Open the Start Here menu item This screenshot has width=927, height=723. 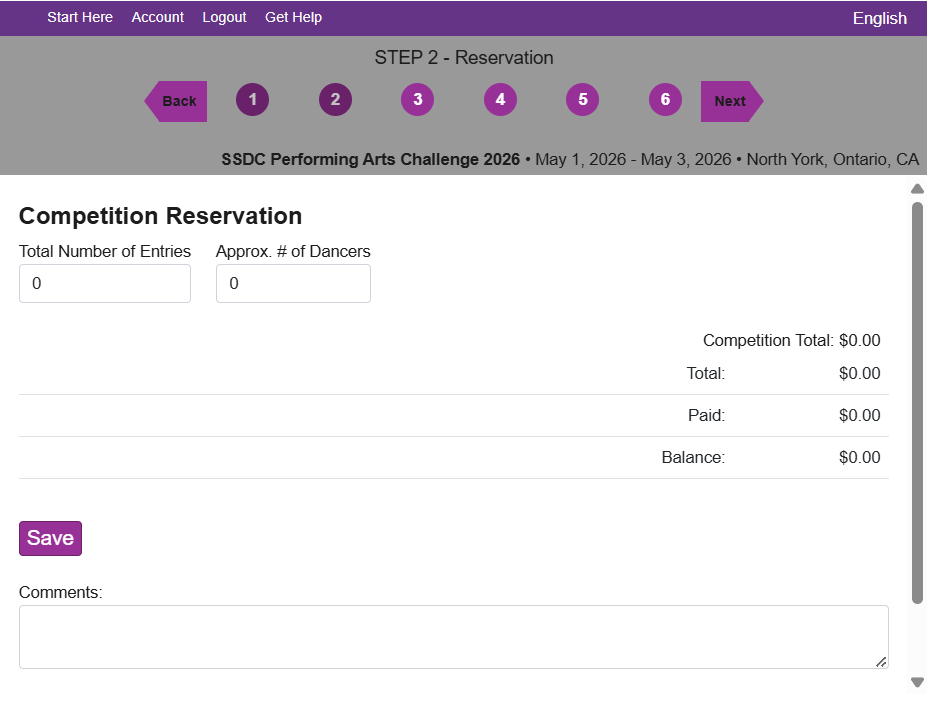coord(80,17)
